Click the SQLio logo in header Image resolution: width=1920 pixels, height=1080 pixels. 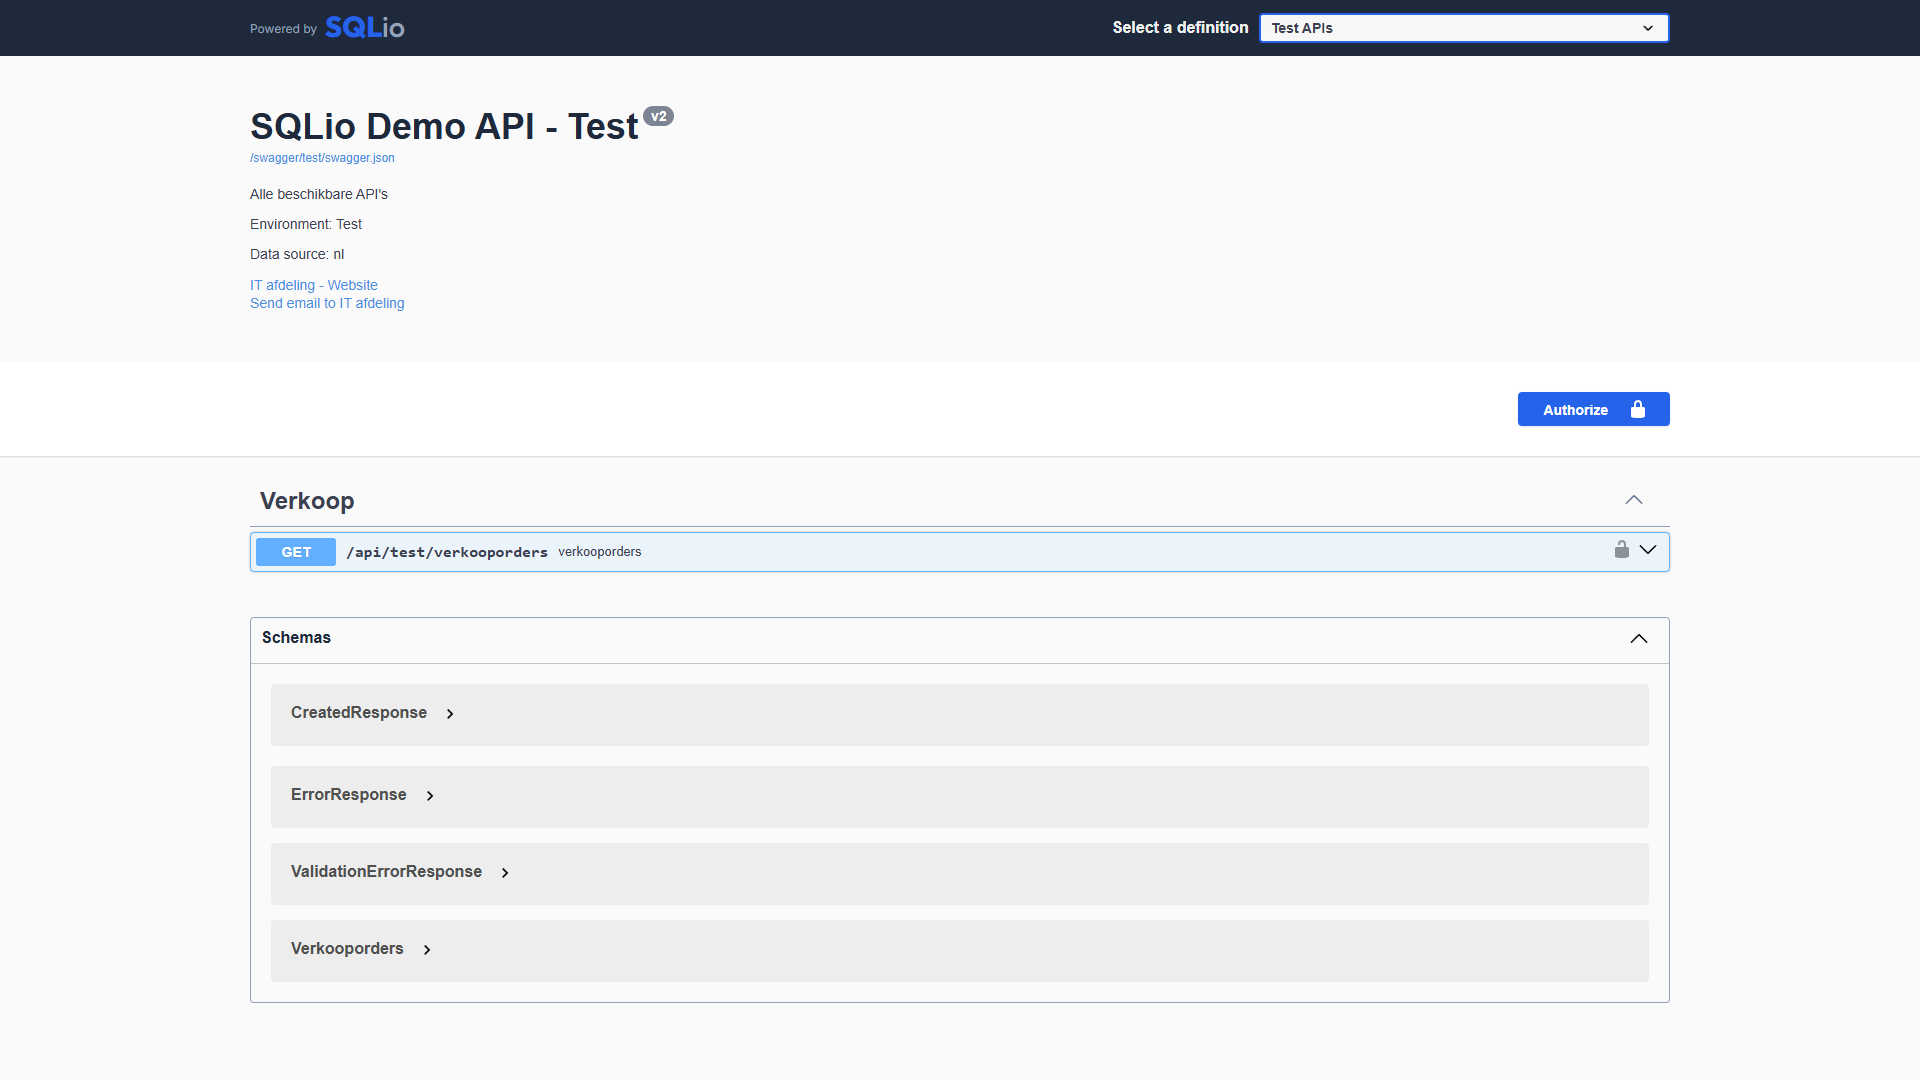point(365,28)
